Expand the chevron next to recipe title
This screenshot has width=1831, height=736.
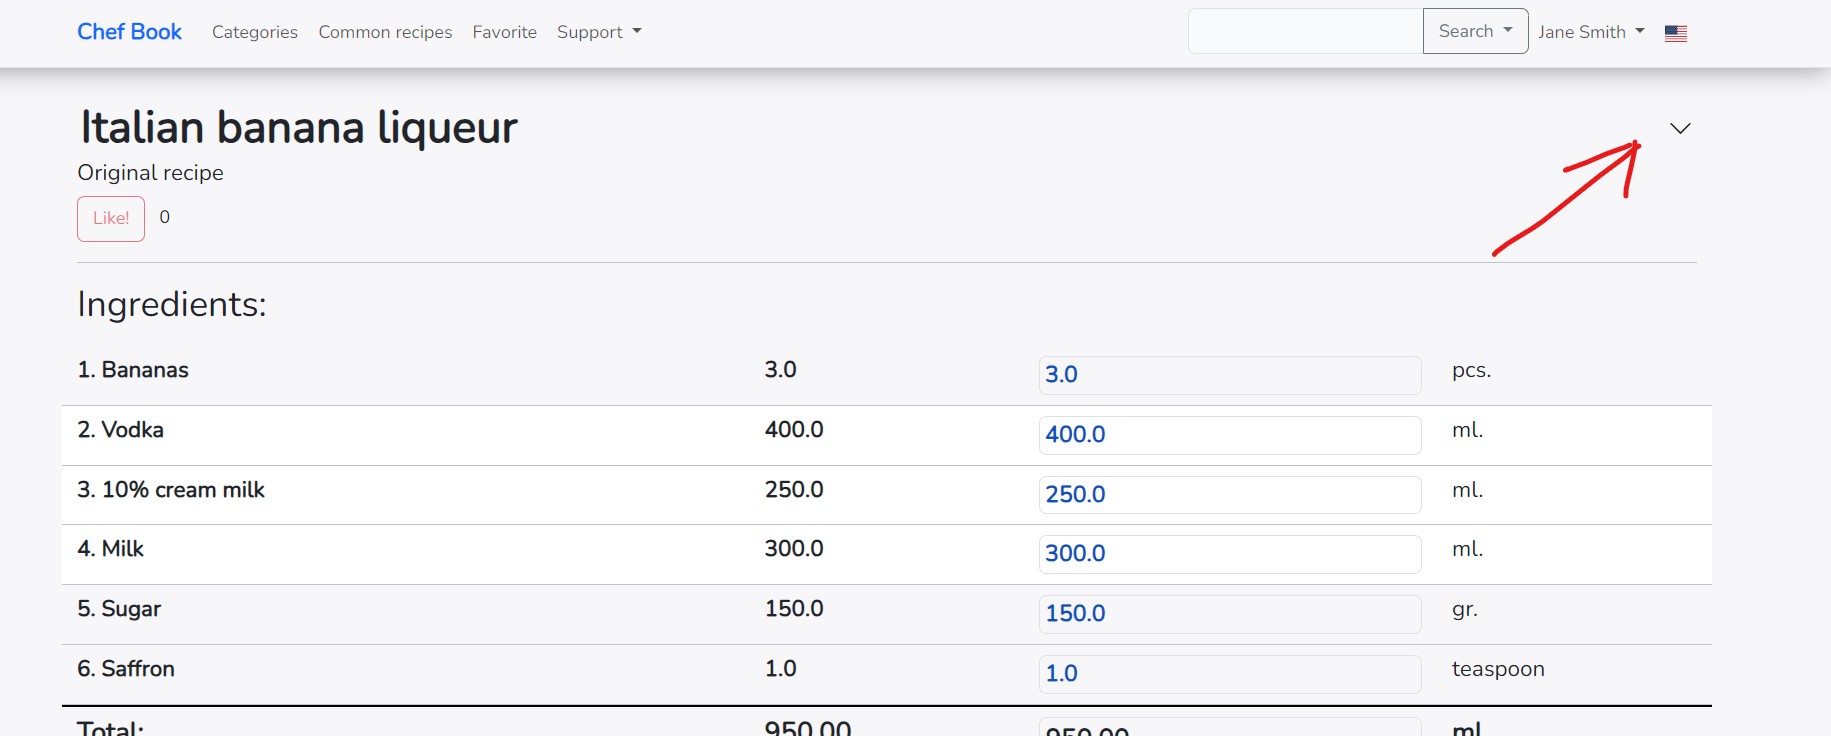click(x=1680, y=128)
